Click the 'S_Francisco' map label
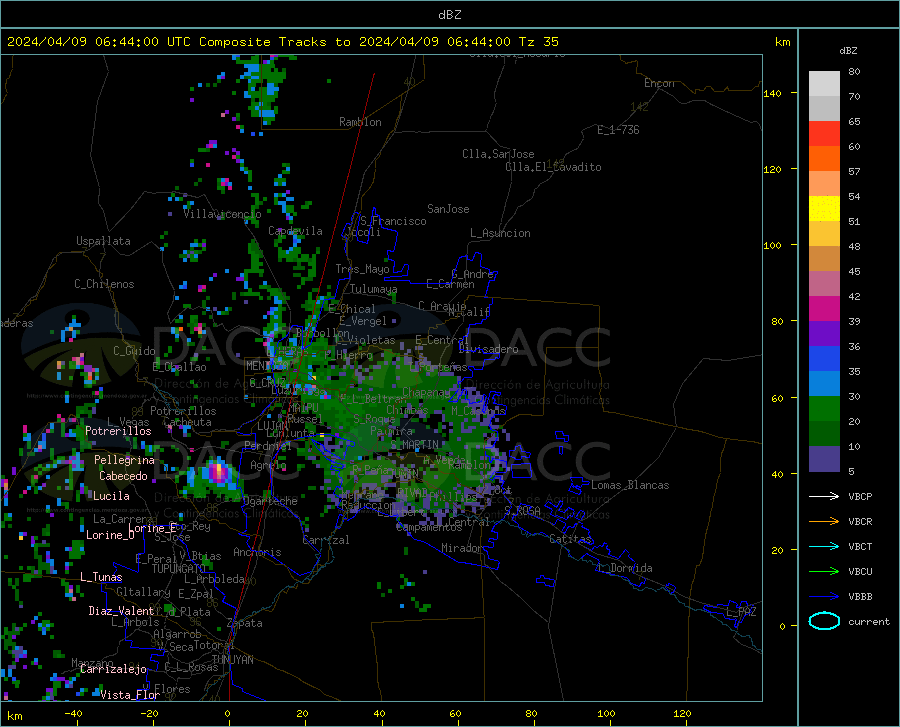 (393, 221)
